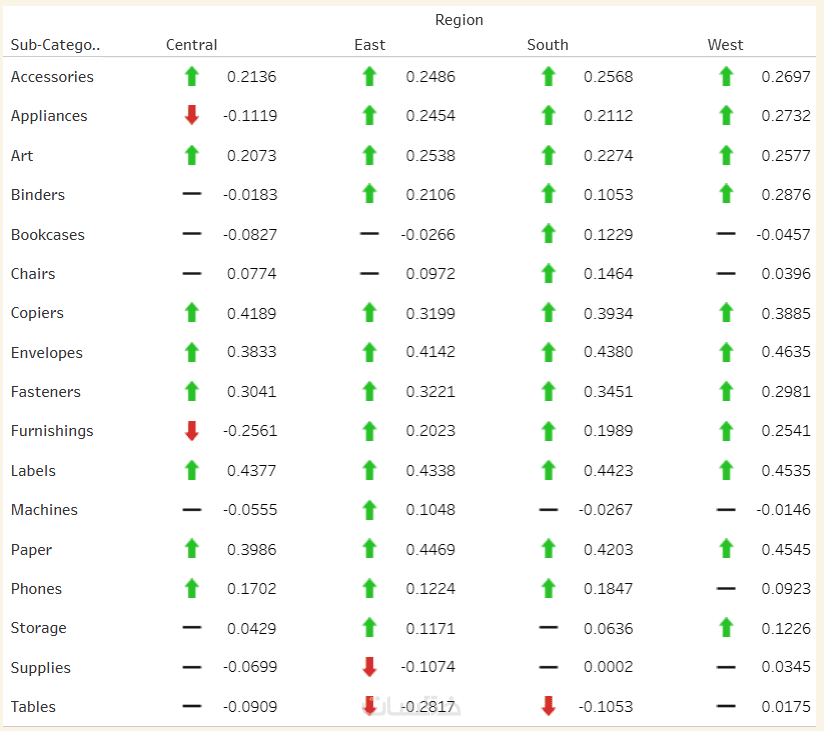Click the Sub-Category header label

56,45
